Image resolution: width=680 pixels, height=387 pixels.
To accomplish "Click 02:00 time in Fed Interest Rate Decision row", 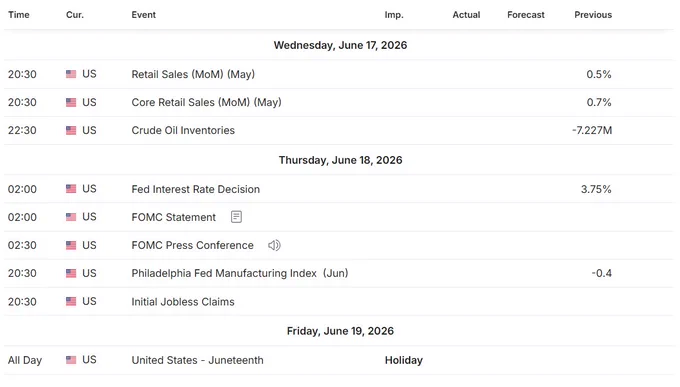I will 22,189.
